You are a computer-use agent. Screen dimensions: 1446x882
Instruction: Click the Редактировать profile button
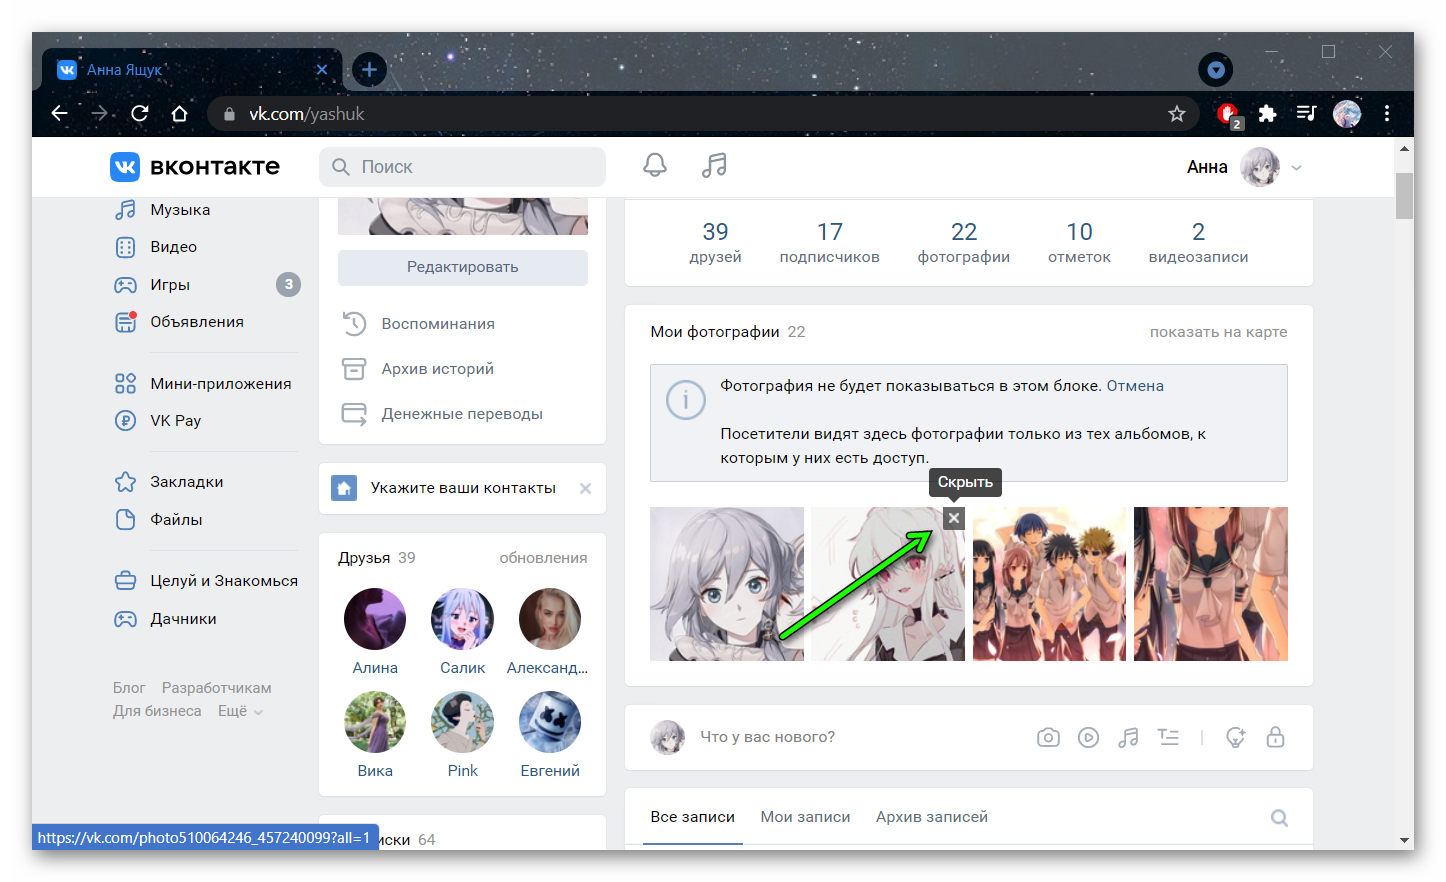click(x=463, y=267)
